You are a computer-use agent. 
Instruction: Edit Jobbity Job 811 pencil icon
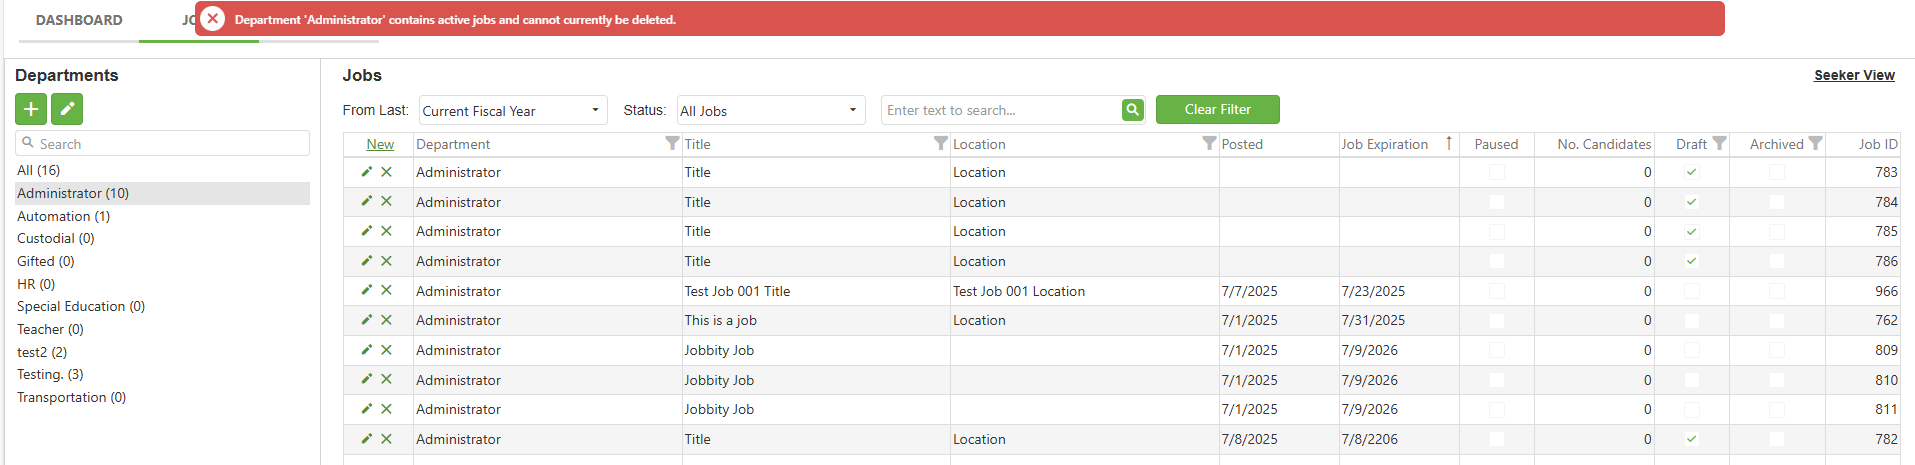click(x=367, y=409)
